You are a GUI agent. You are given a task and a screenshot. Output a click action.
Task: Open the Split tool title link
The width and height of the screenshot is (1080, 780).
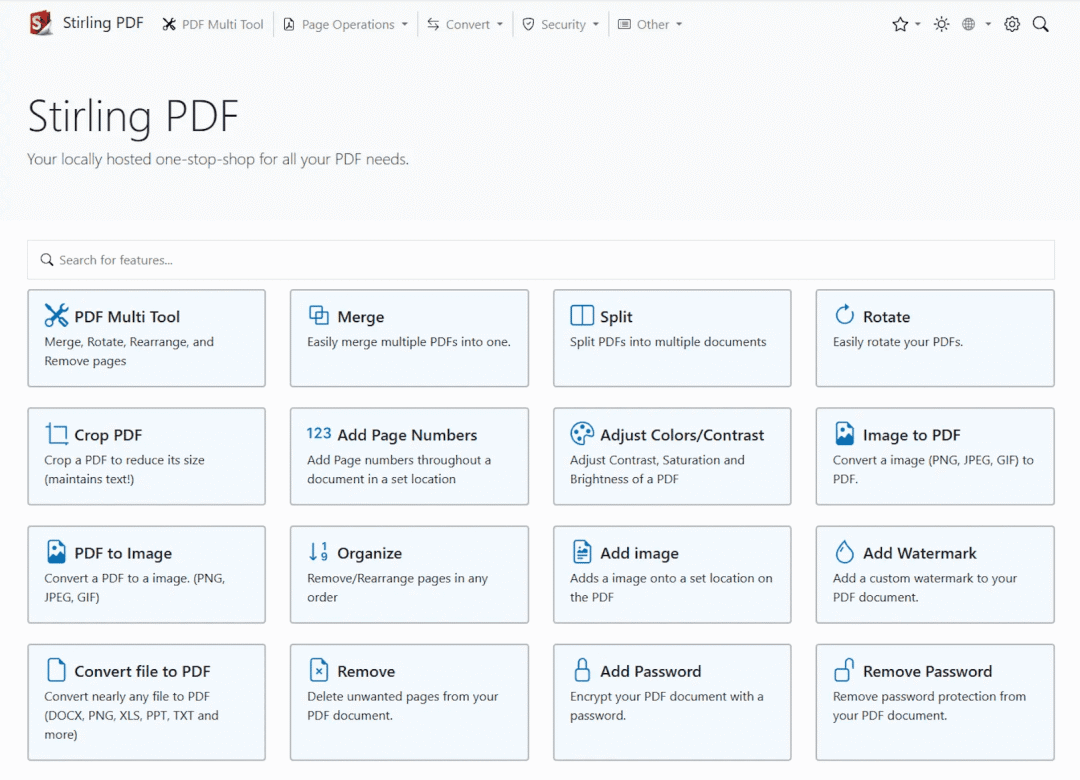point(616,317)
